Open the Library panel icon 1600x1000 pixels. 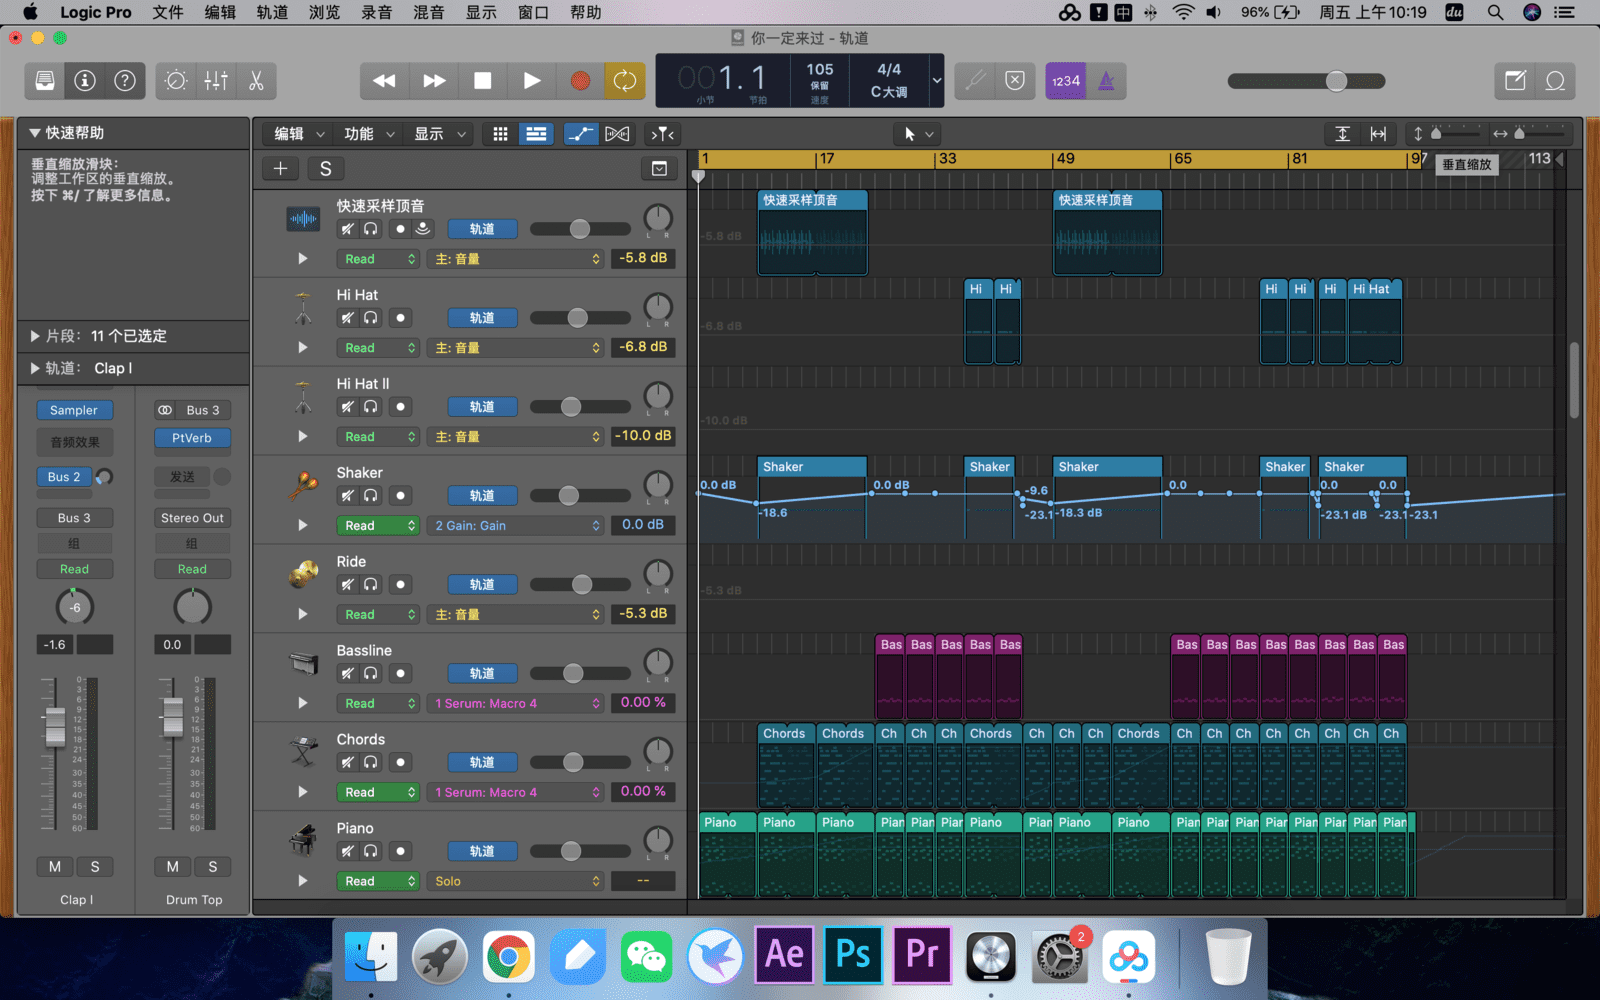(x=45, y=81)
